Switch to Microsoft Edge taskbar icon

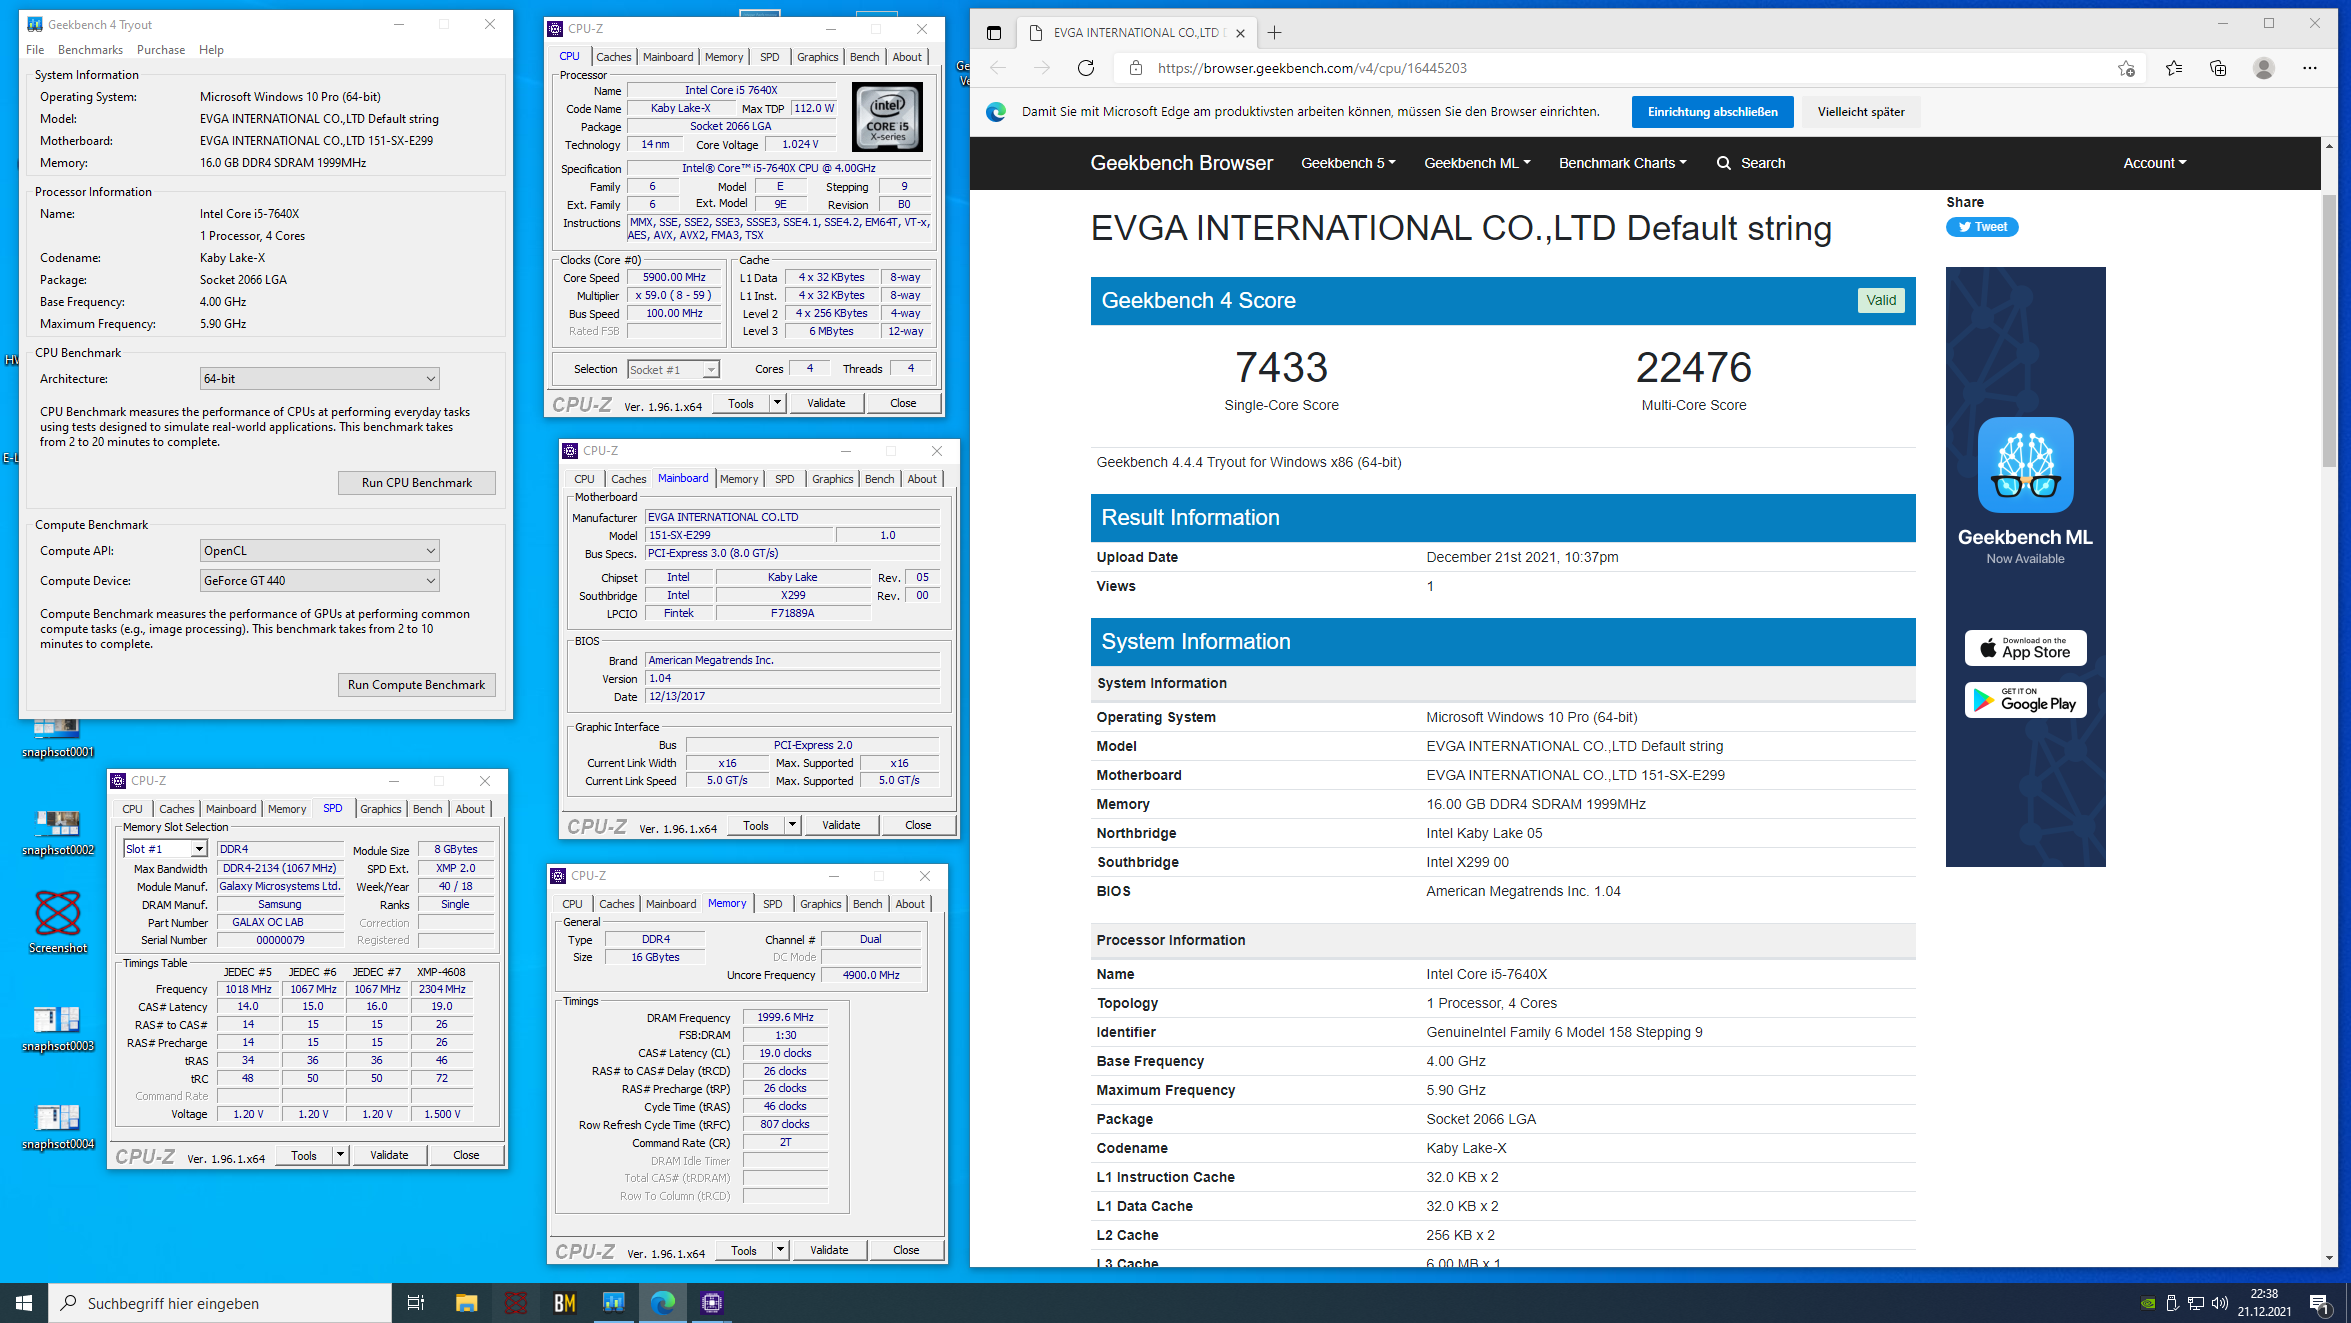pos(663,1303)
